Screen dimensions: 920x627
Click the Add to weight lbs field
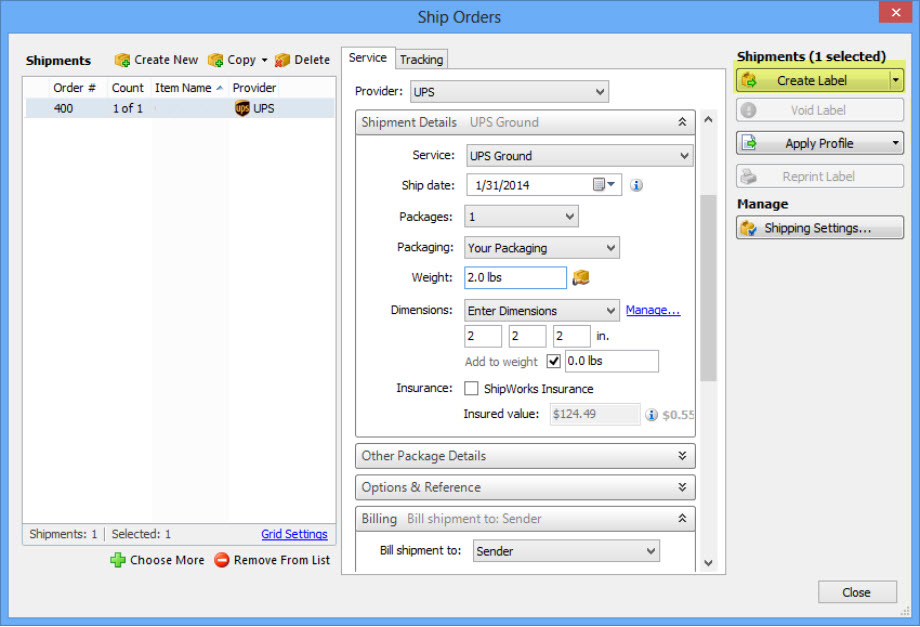pyautogui.click(x=611, y=361)
